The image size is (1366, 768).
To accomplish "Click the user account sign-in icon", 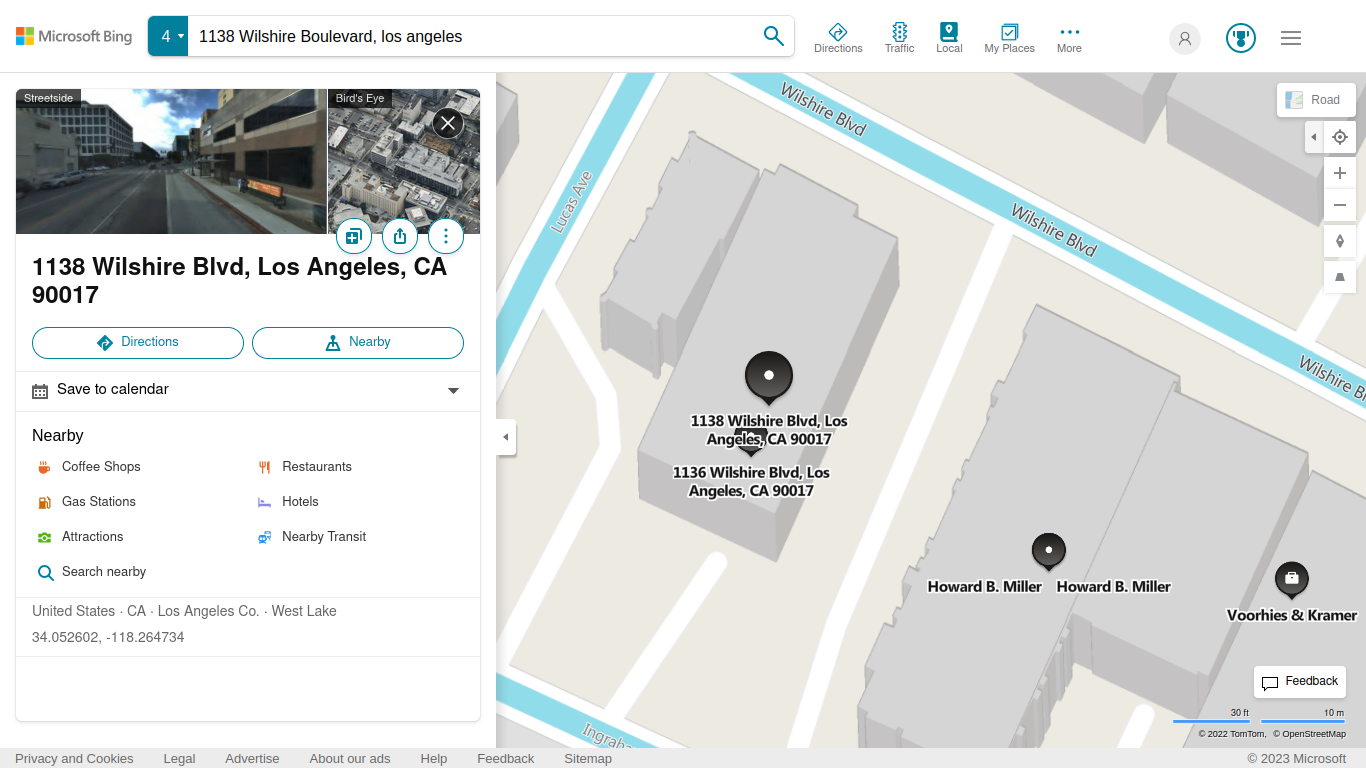I will coord(1185,38).
